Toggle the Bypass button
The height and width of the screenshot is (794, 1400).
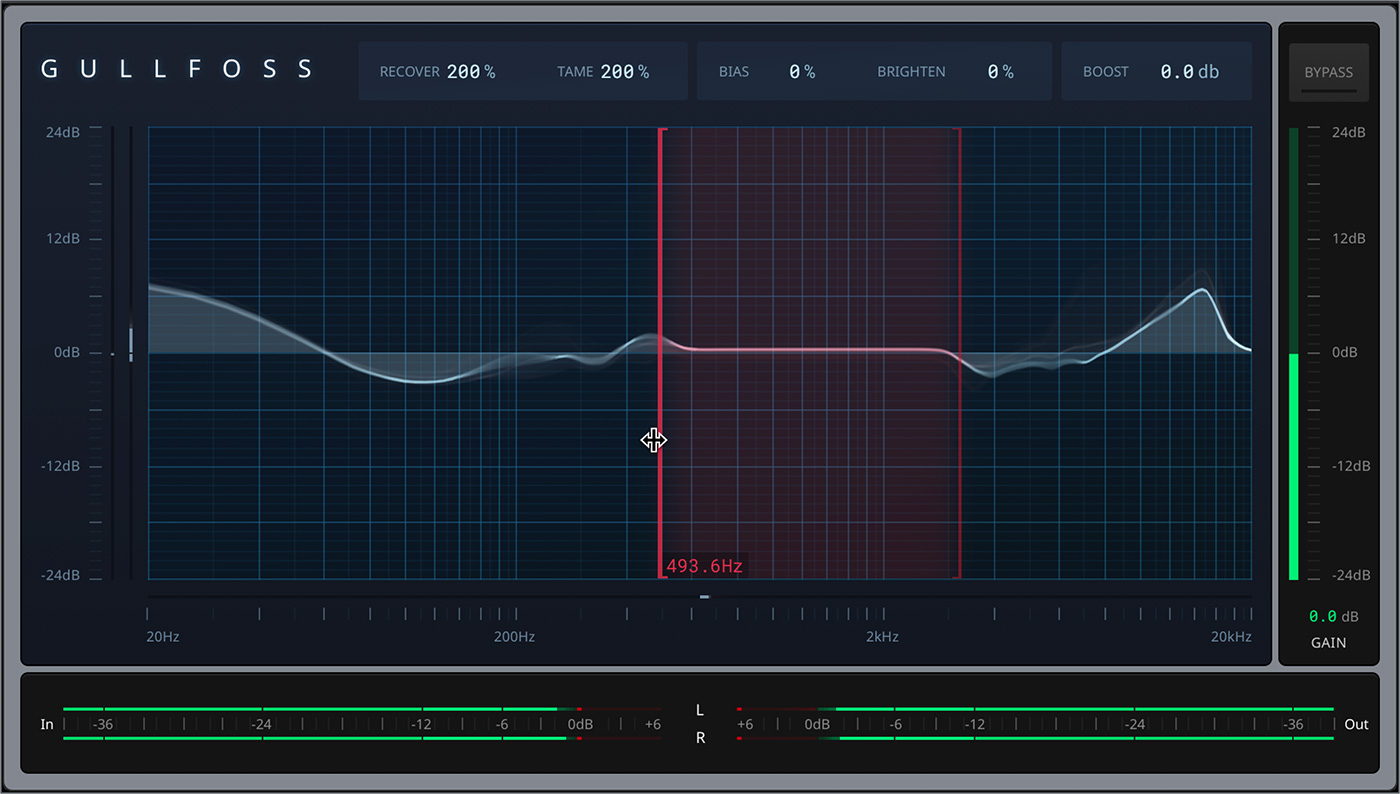[1328, 73]
